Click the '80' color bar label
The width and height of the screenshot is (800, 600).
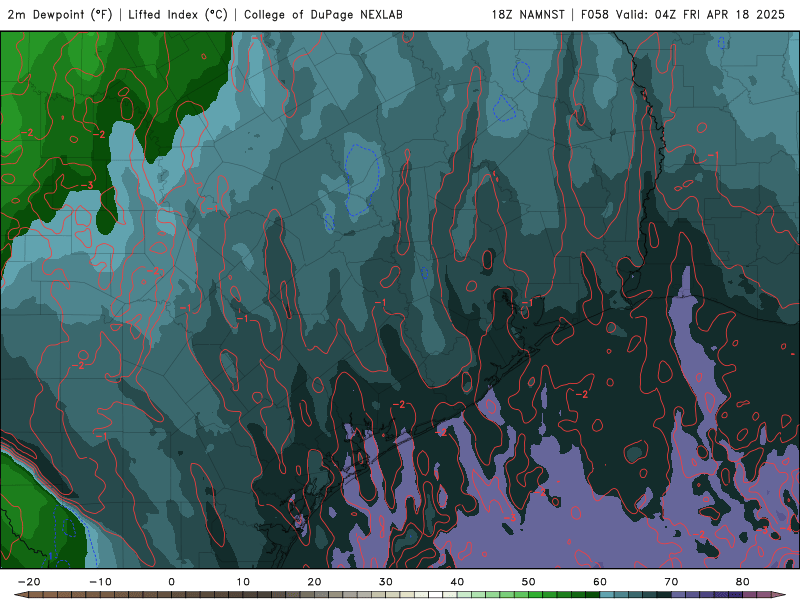point(743,582)
